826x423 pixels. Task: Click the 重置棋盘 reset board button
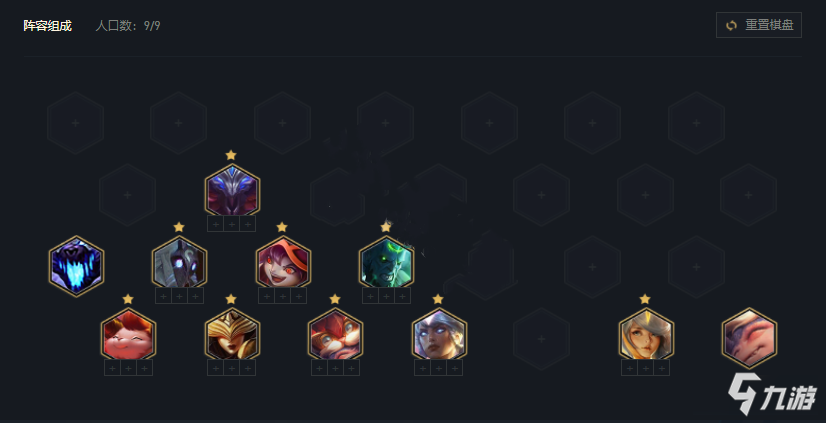(759, 25)
